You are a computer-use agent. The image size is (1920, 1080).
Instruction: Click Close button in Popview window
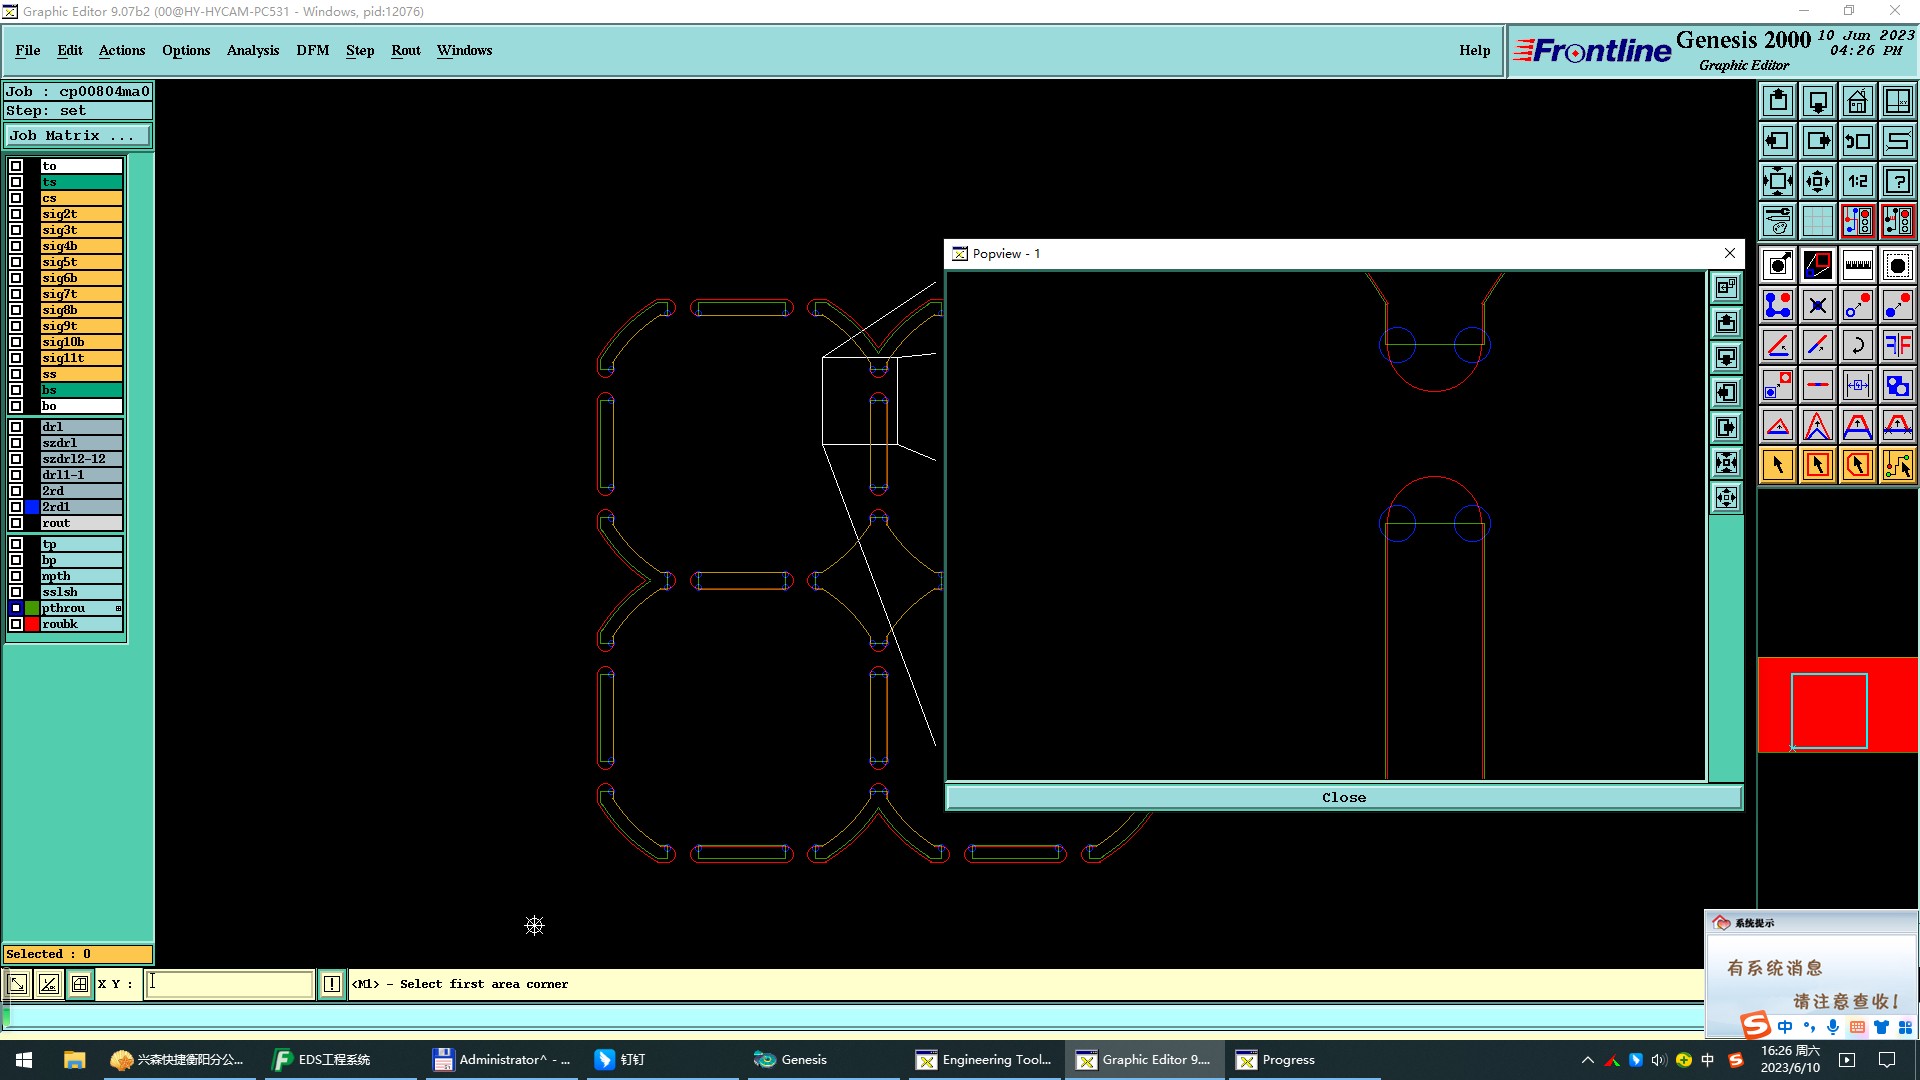(1343, 798)
